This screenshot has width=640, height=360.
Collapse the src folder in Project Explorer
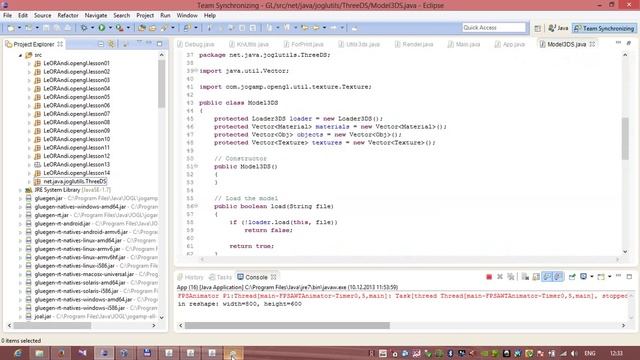click(20, 55)
